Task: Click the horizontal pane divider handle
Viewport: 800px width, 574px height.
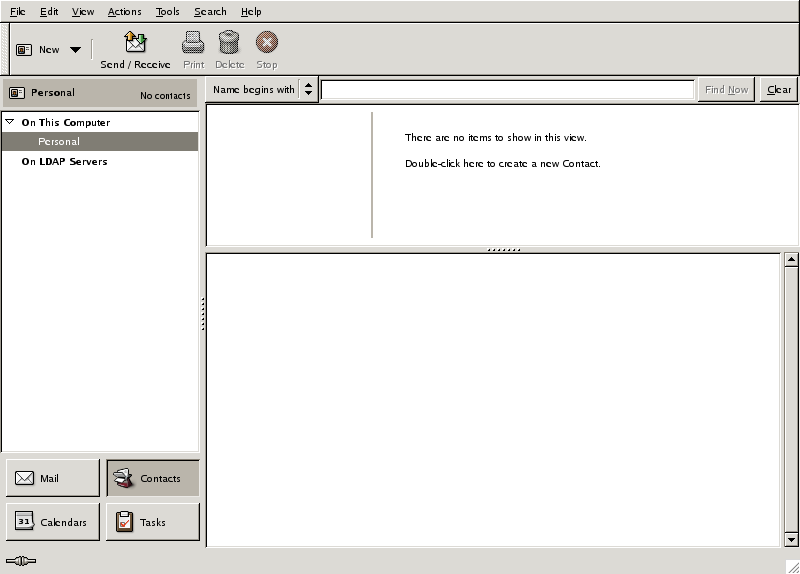Action: click(503, 249)
